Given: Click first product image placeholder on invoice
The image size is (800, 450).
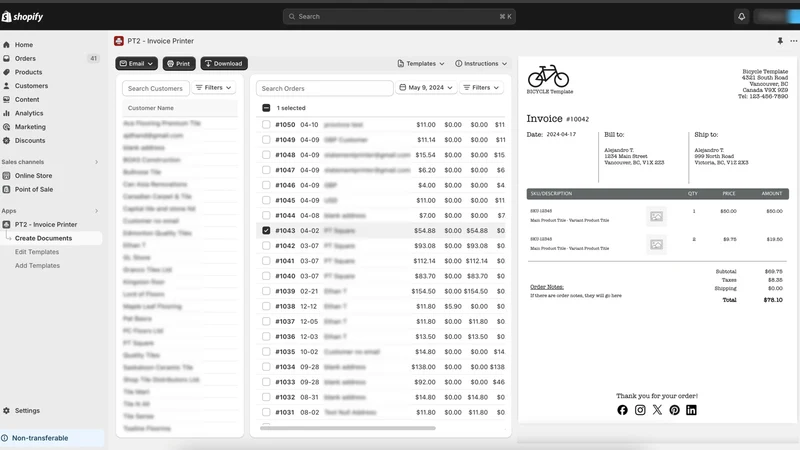Looking at the screenshot, I should (x=656, y=216).
